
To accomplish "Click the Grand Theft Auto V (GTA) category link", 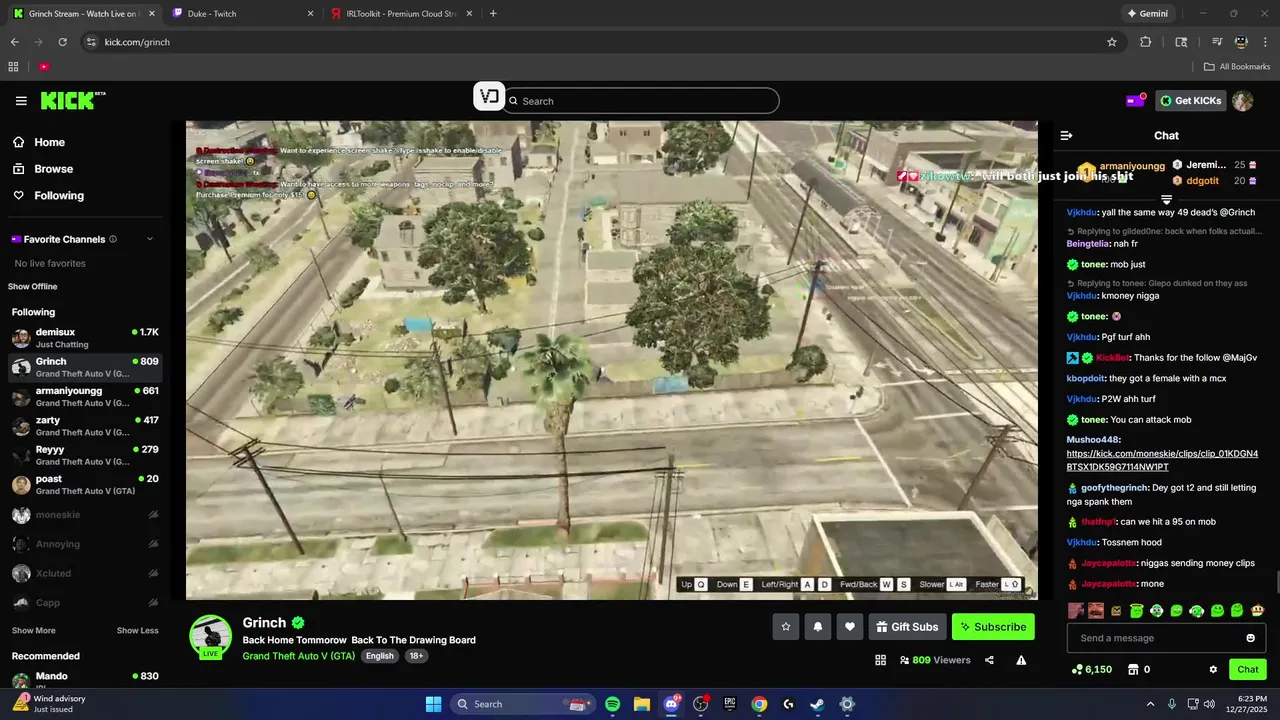I will 298,656.
